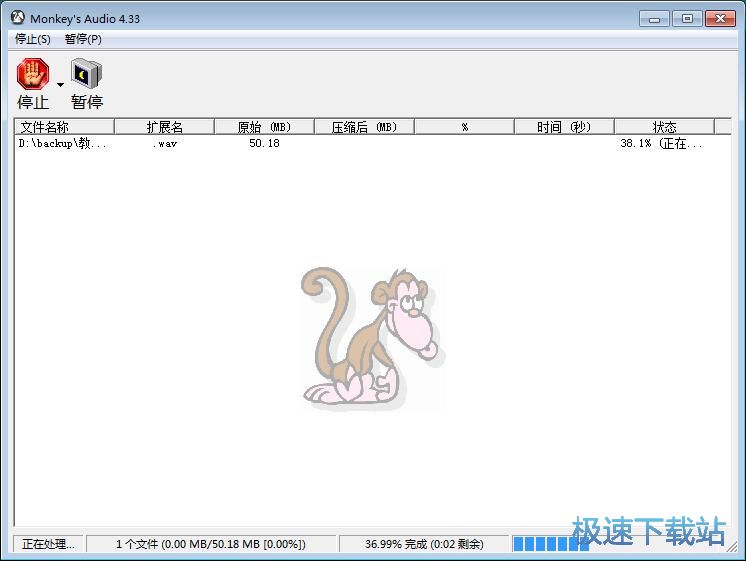Select the D:\backup file row
Viewport: 746px width, 561px height.
point(373,143)
